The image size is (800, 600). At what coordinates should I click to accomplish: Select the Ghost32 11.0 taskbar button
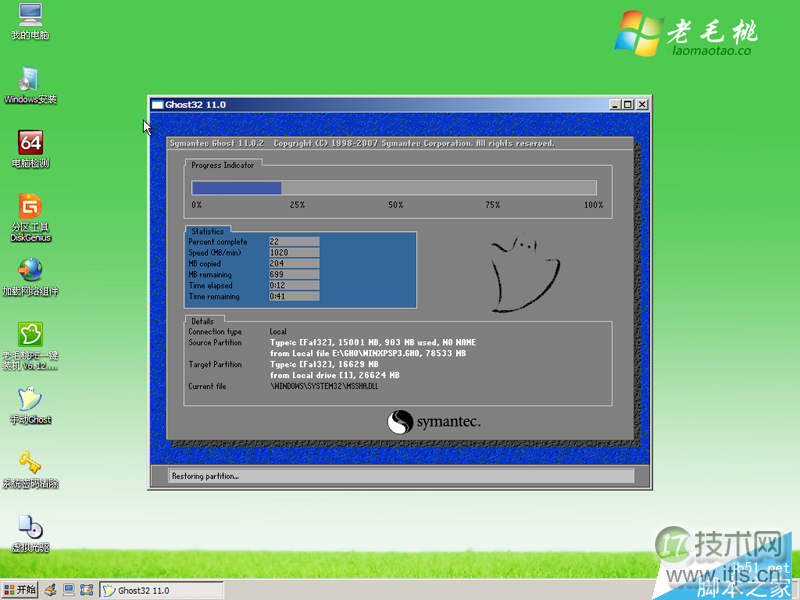(161, 590)
